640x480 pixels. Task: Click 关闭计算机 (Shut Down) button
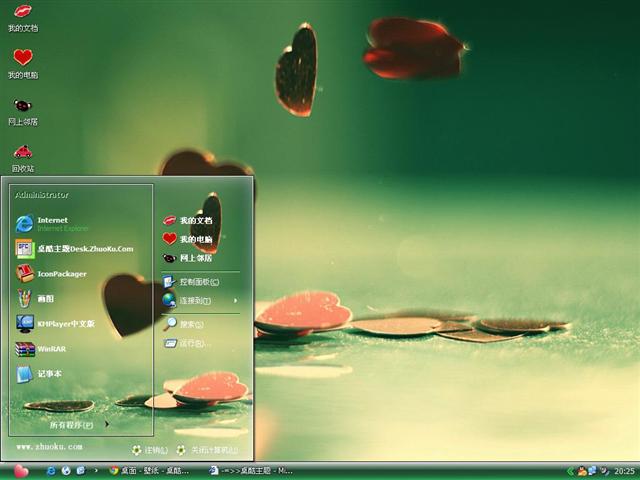(207, 450)
